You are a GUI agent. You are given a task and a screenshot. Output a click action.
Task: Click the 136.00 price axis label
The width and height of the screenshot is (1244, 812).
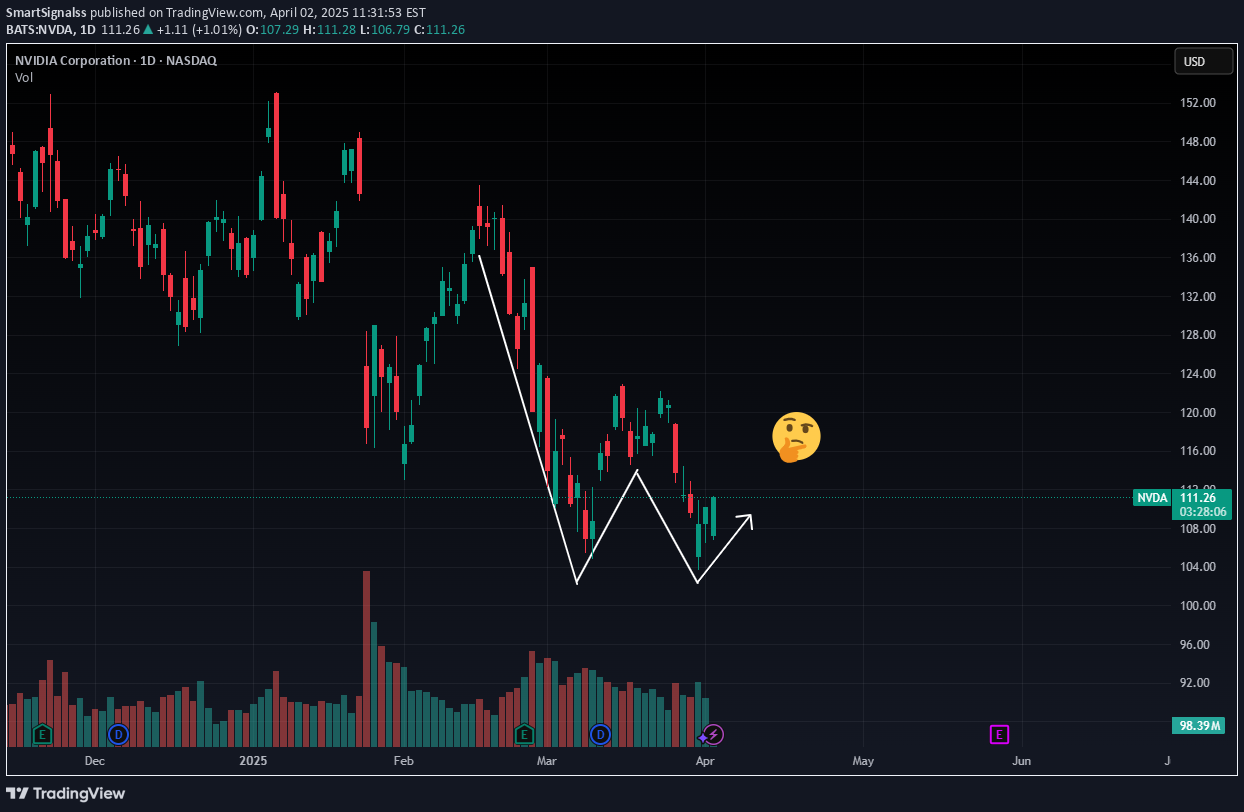[x=1197, y=258]
